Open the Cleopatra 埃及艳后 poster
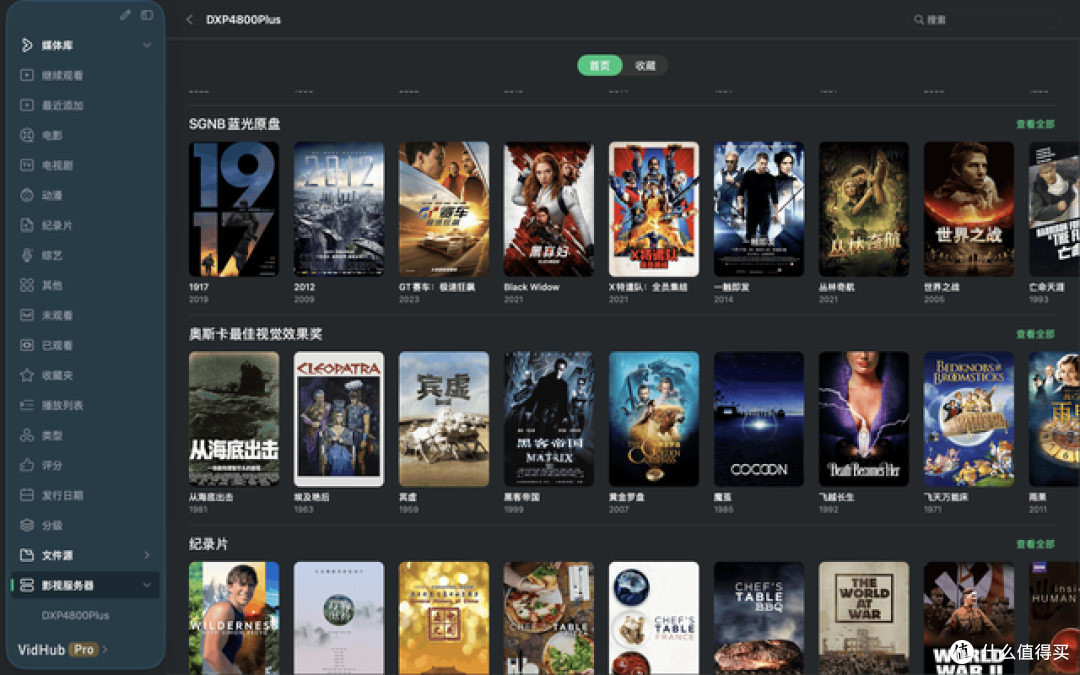 [x=339, y=419]
